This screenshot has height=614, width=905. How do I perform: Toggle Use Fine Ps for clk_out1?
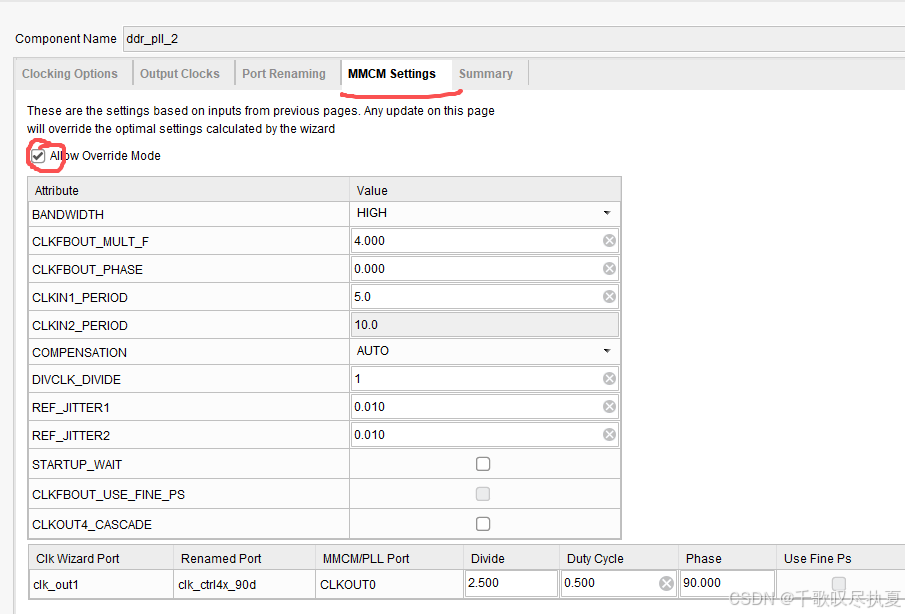pos(839,583)
